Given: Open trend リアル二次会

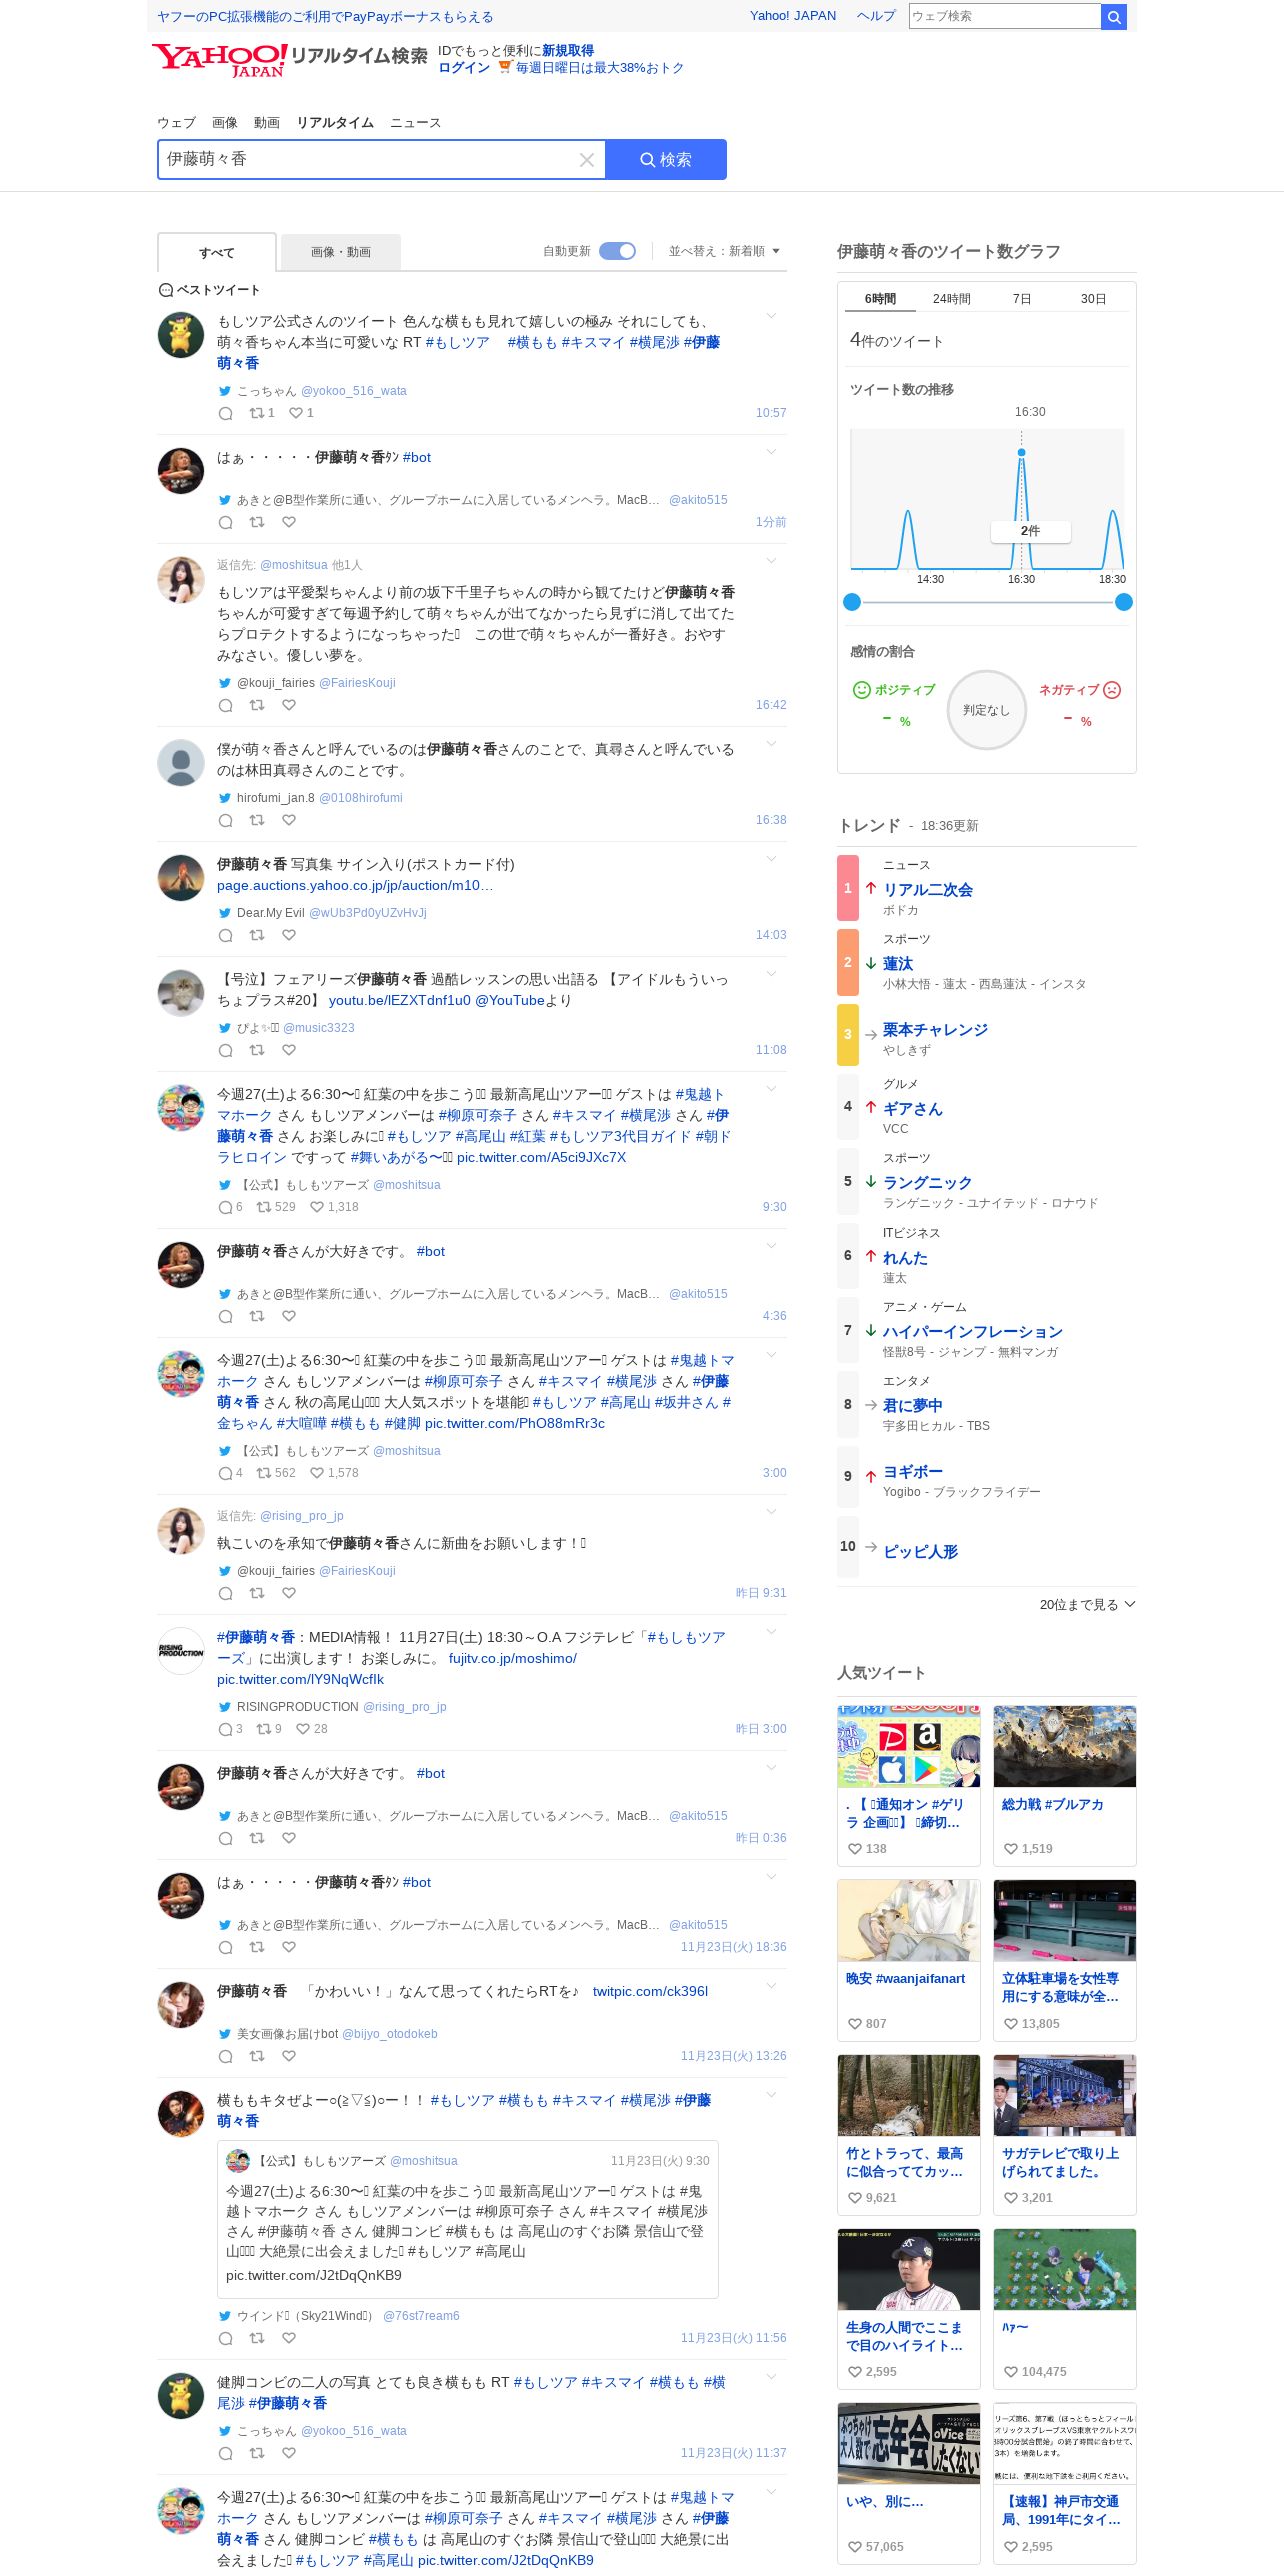Looking at the screenshot, I should (x=928, y=889).
